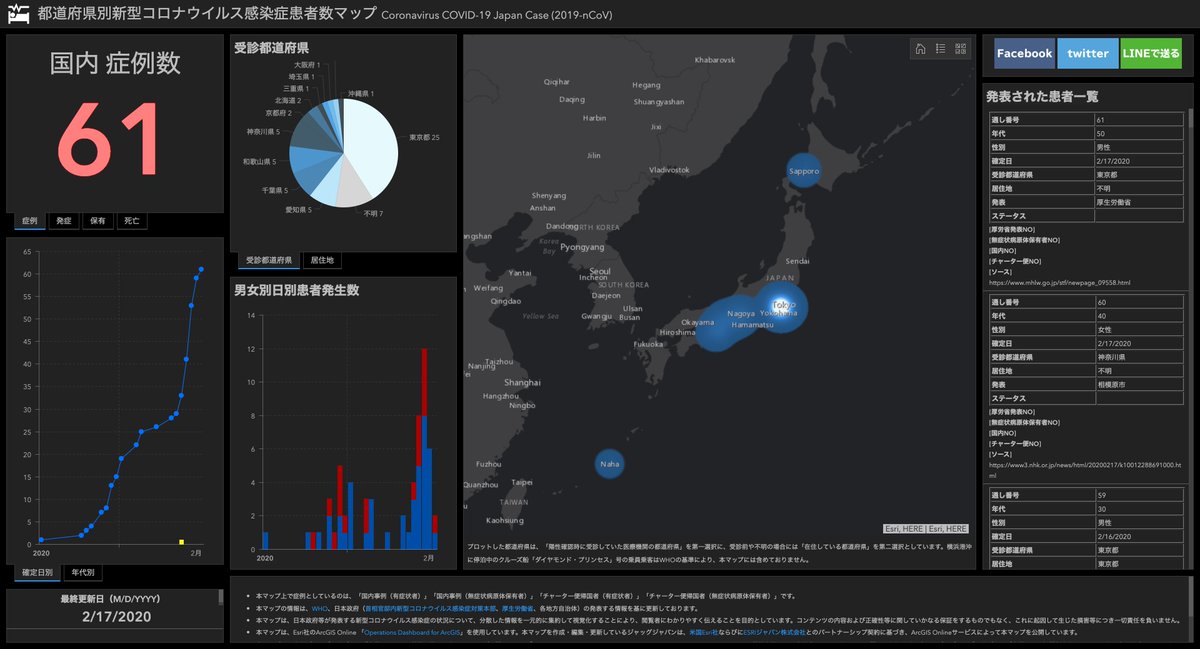Click the 東京都 25 pie slice
1200x649 pixels.
[372, 145]
